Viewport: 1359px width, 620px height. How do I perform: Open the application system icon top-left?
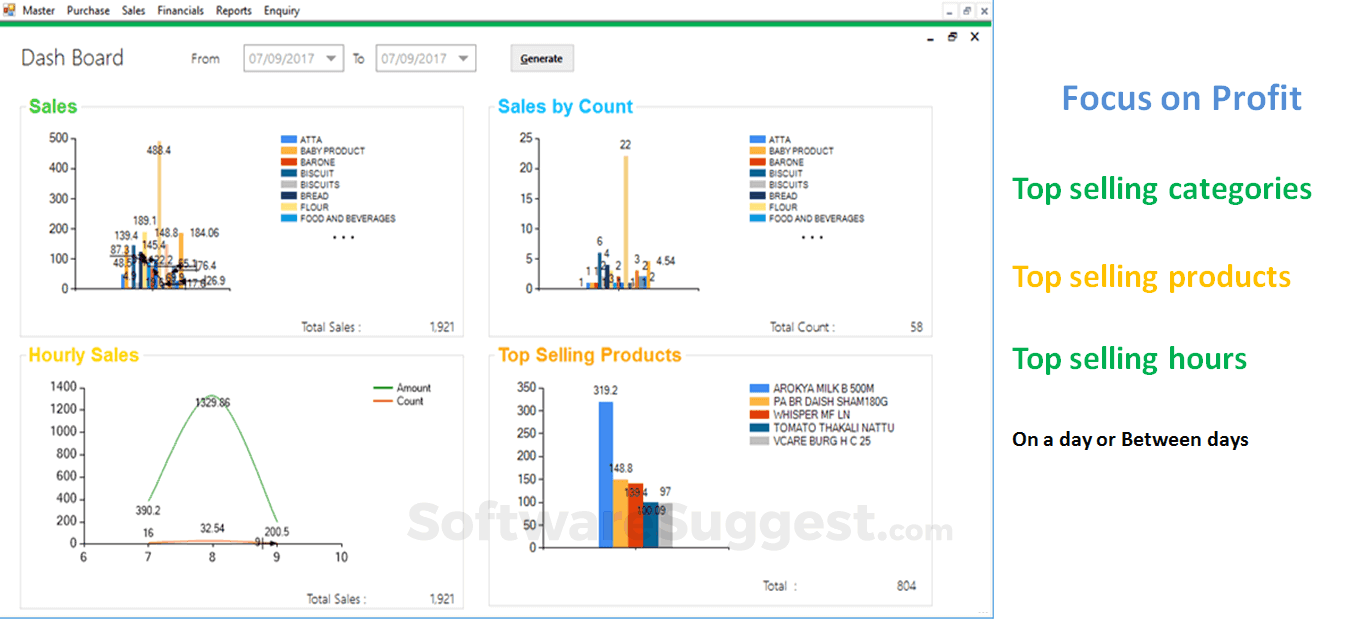pos(10,10)
